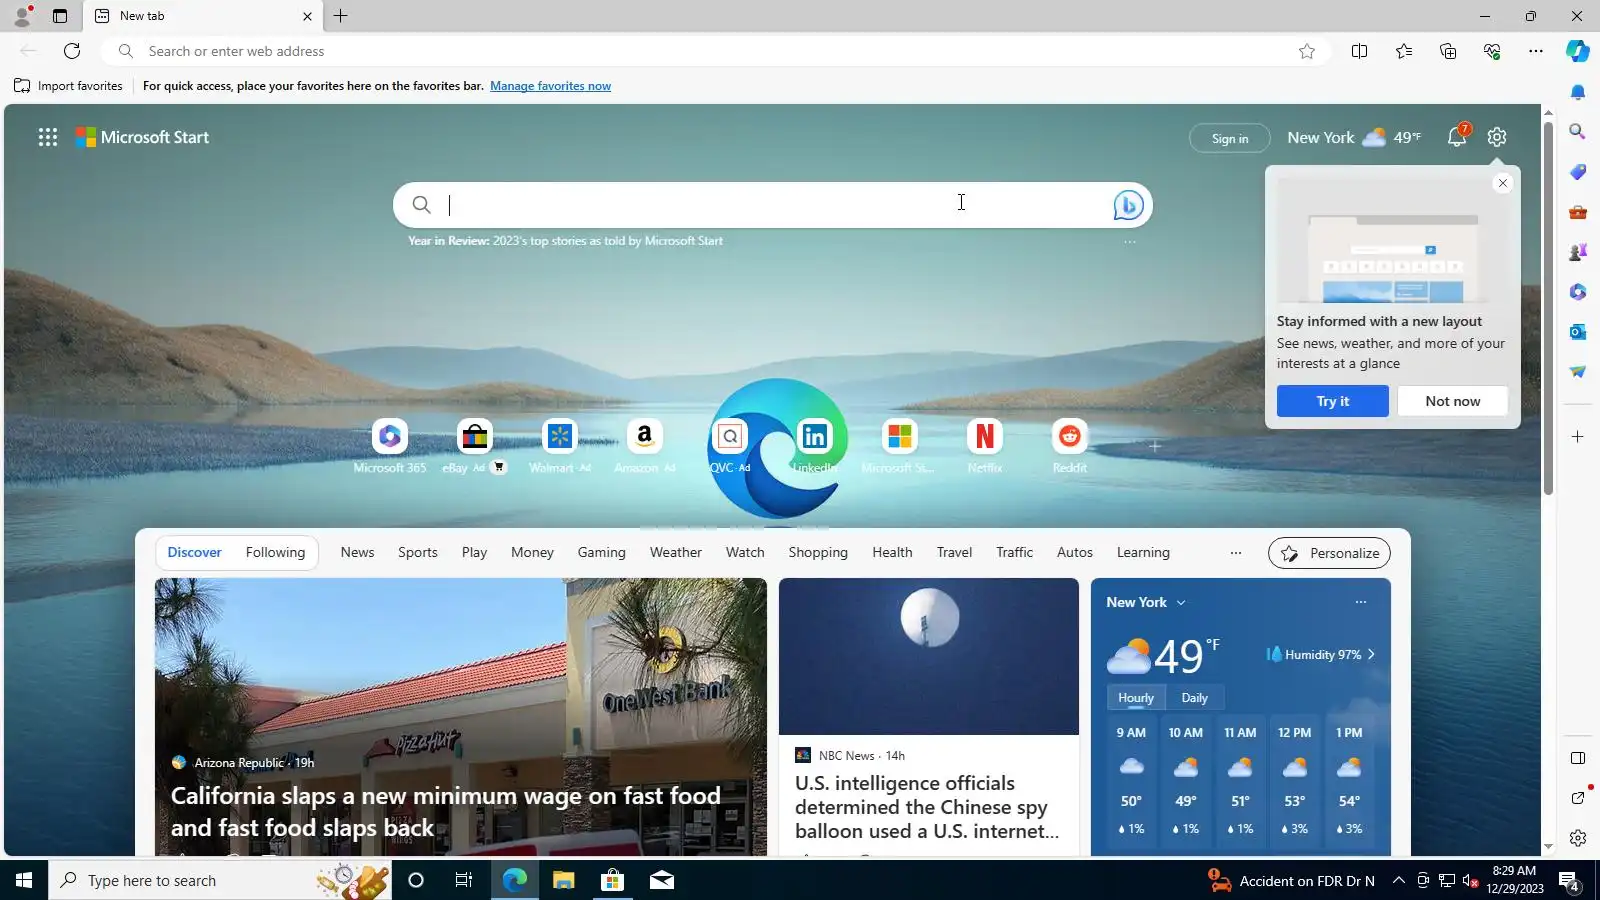Open options ellipsis below the search box
The height and width of the screenshot is (900, 1600).
point(1130,242)
